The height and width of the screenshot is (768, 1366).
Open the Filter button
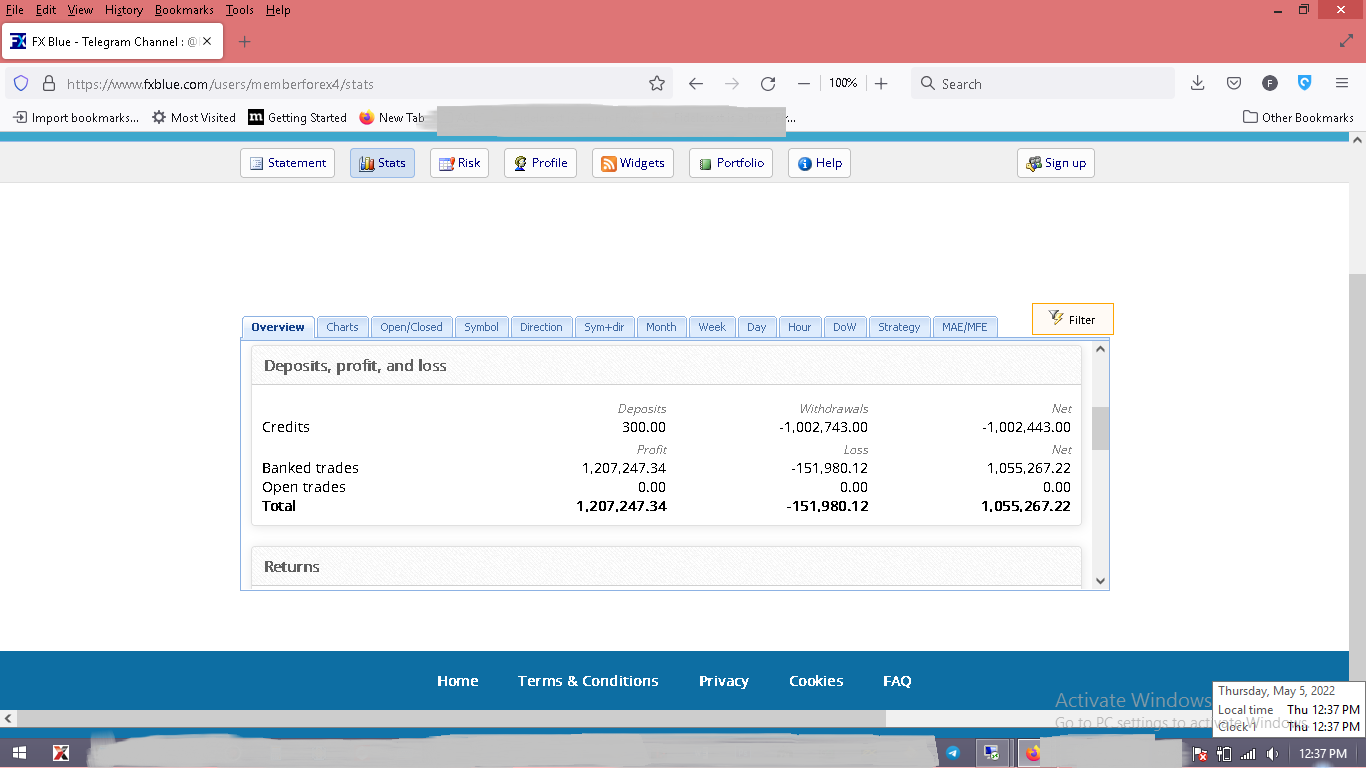pyautogui.click(x=1072, y=319)
